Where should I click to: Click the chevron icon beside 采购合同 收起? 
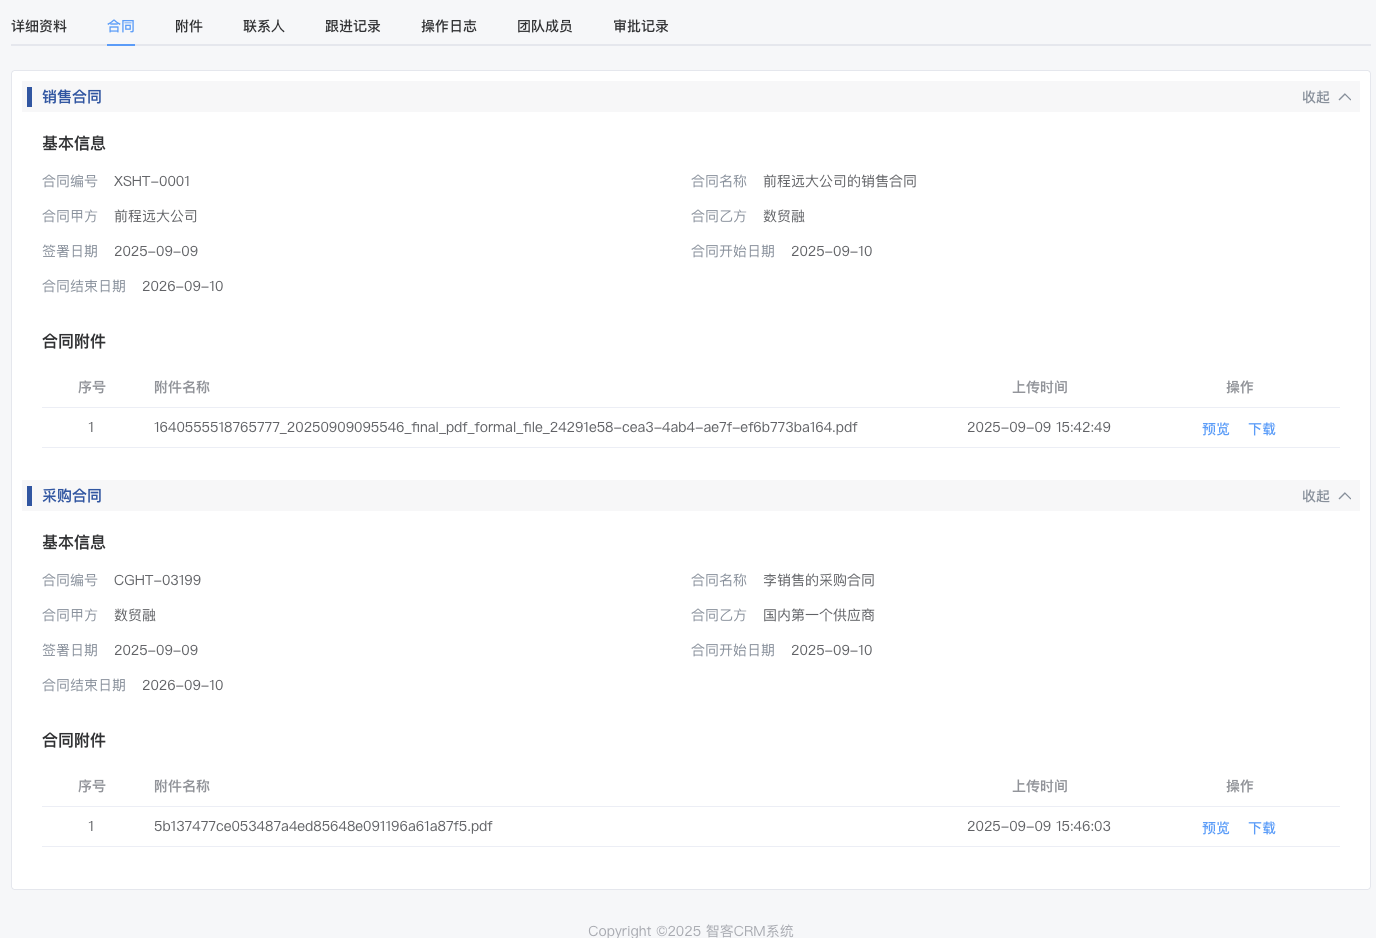coord(1345,496)
